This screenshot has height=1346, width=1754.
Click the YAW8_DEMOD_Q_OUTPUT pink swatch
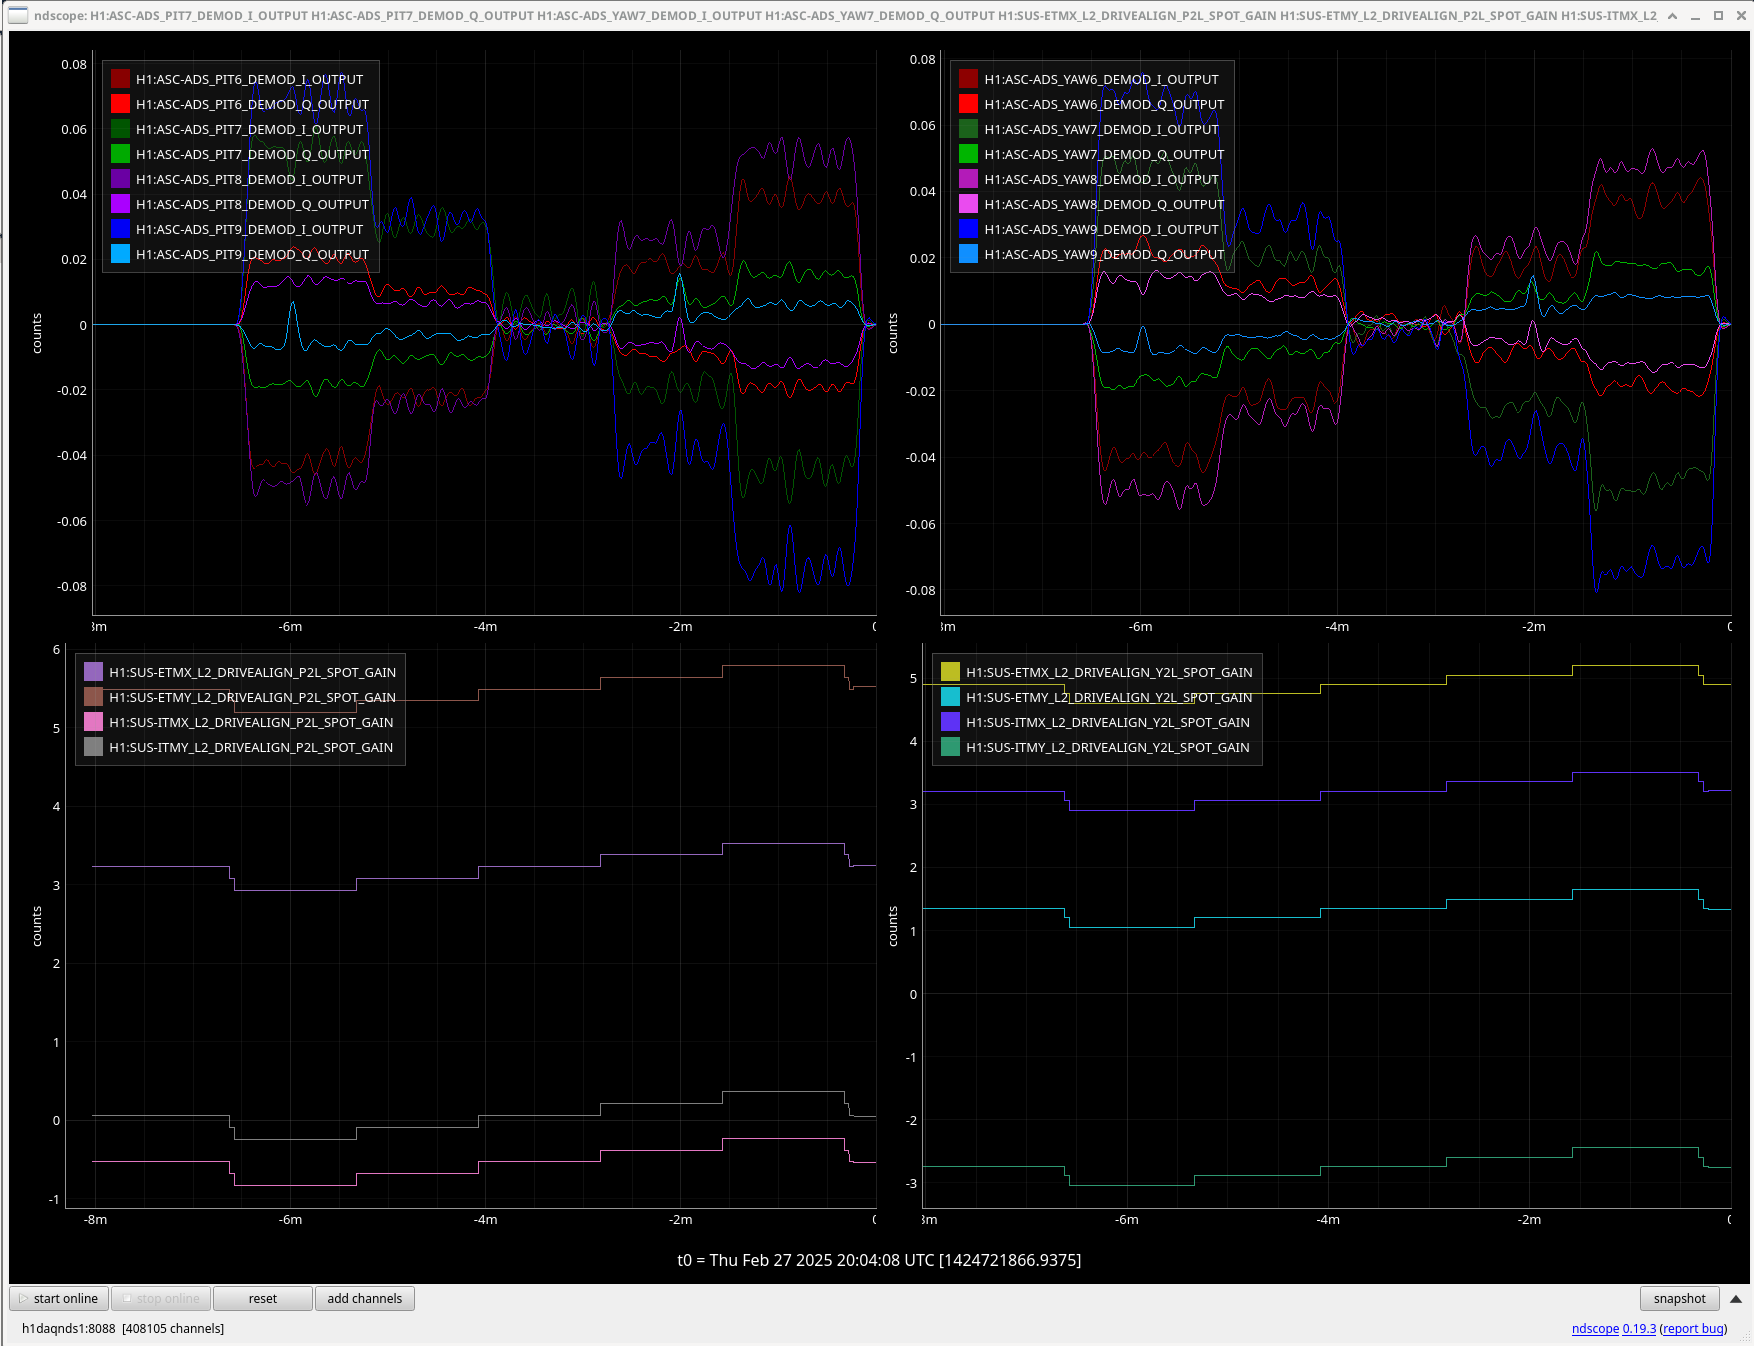pos(968,204)
